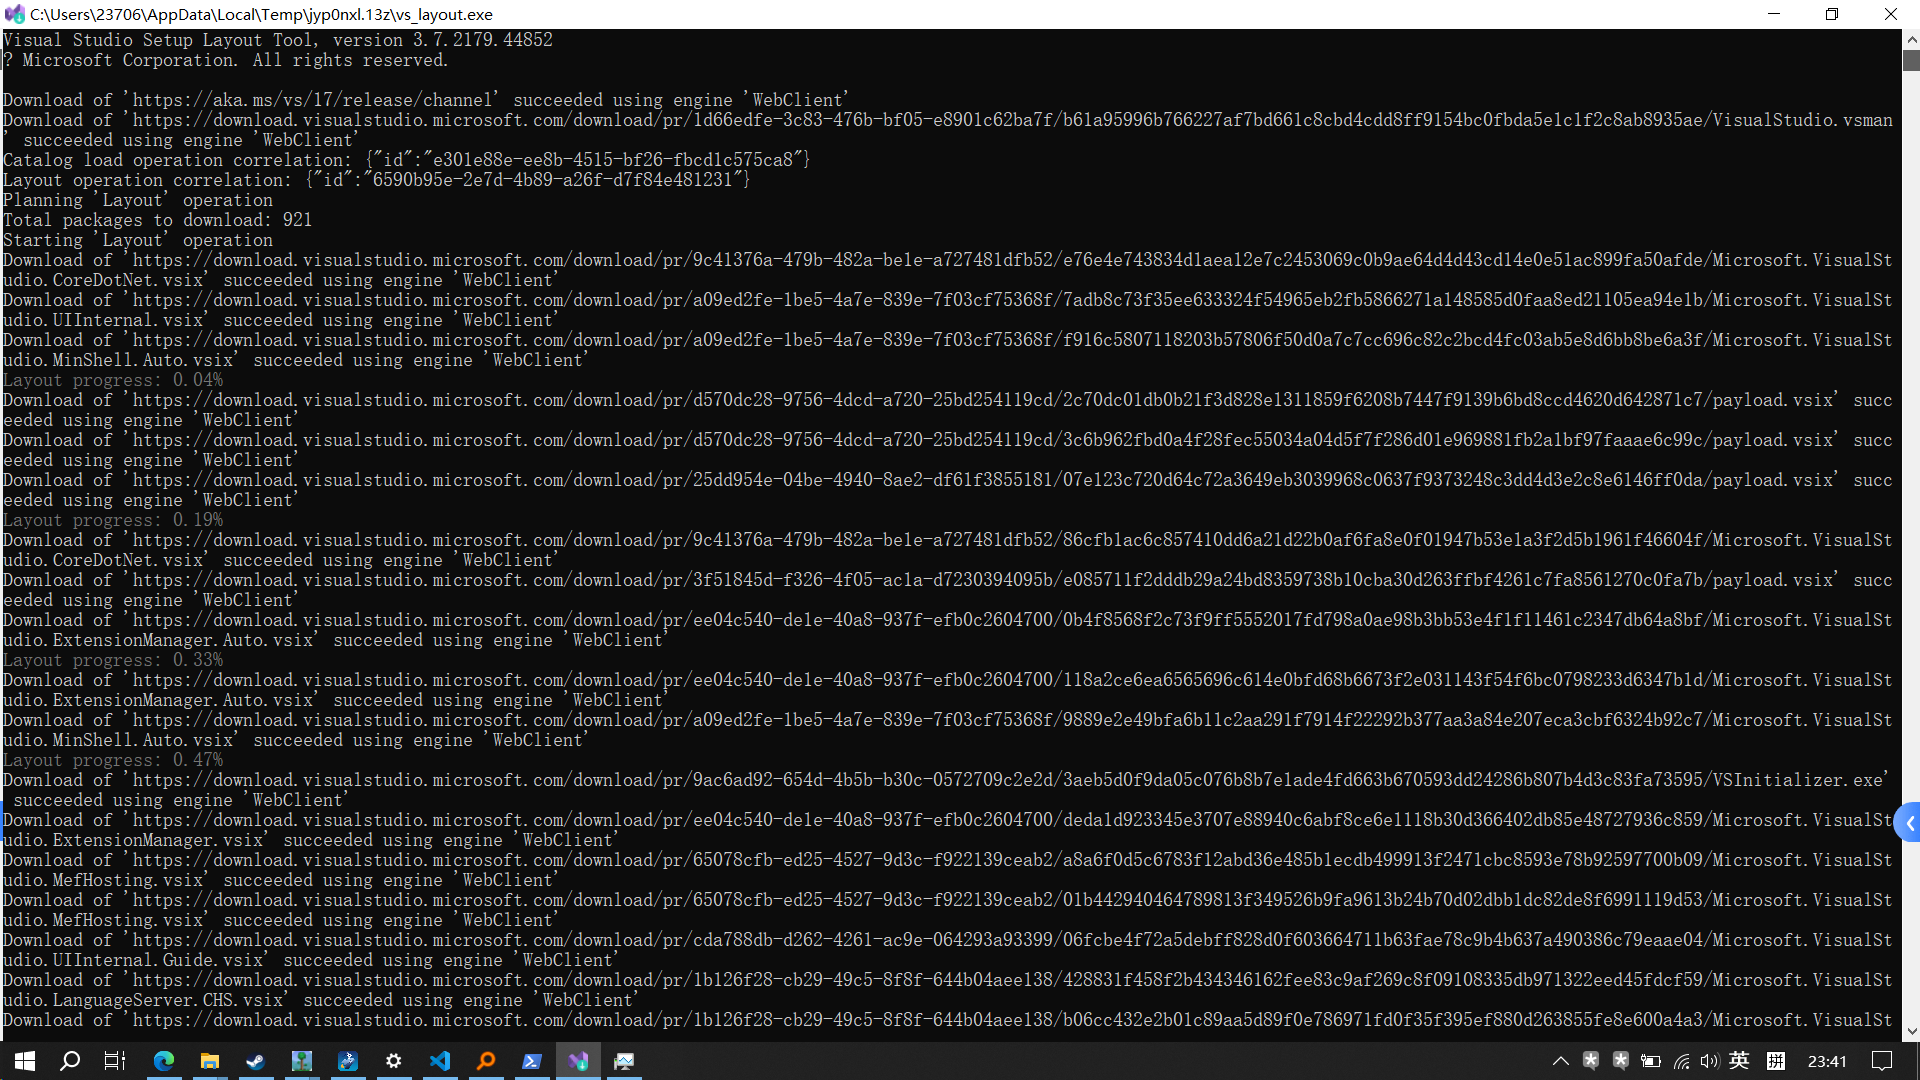The height and width of the screenshot is (1080, 1920).
Task: Click the 23:41 clock in the tray
Action: tap(1827, 1061)
